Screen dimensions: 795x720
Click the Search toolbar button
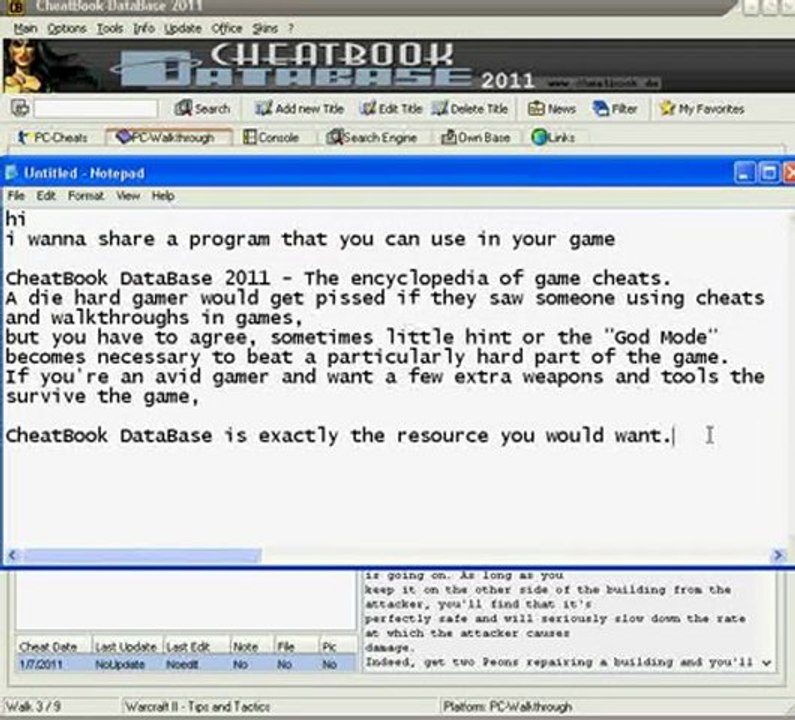click(202, 108)
